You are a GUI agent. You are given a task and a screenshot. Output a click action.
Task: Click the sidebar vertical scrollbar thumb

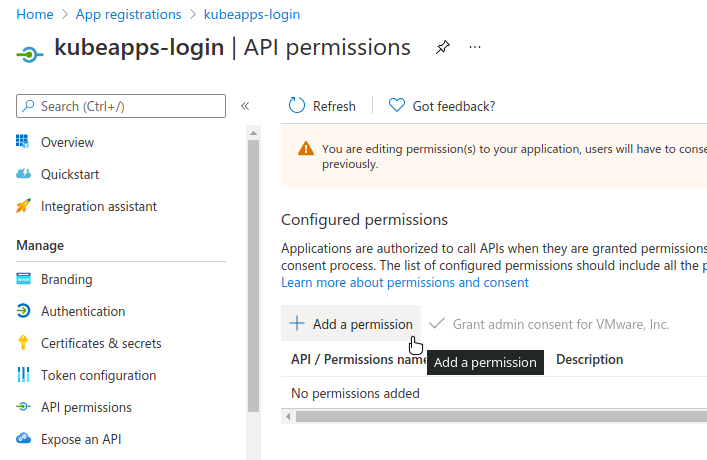253,276
